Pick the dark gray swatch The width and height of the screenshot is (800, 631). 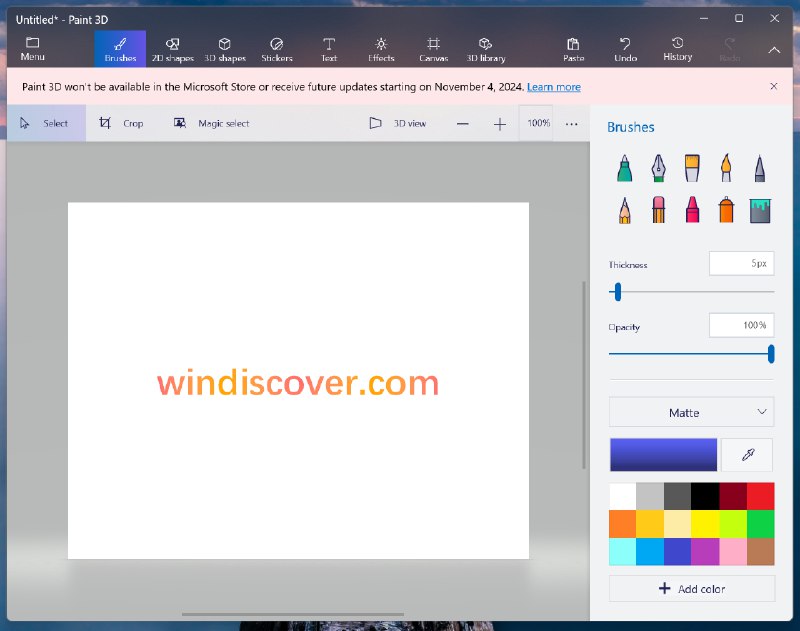tap(678, 496)
